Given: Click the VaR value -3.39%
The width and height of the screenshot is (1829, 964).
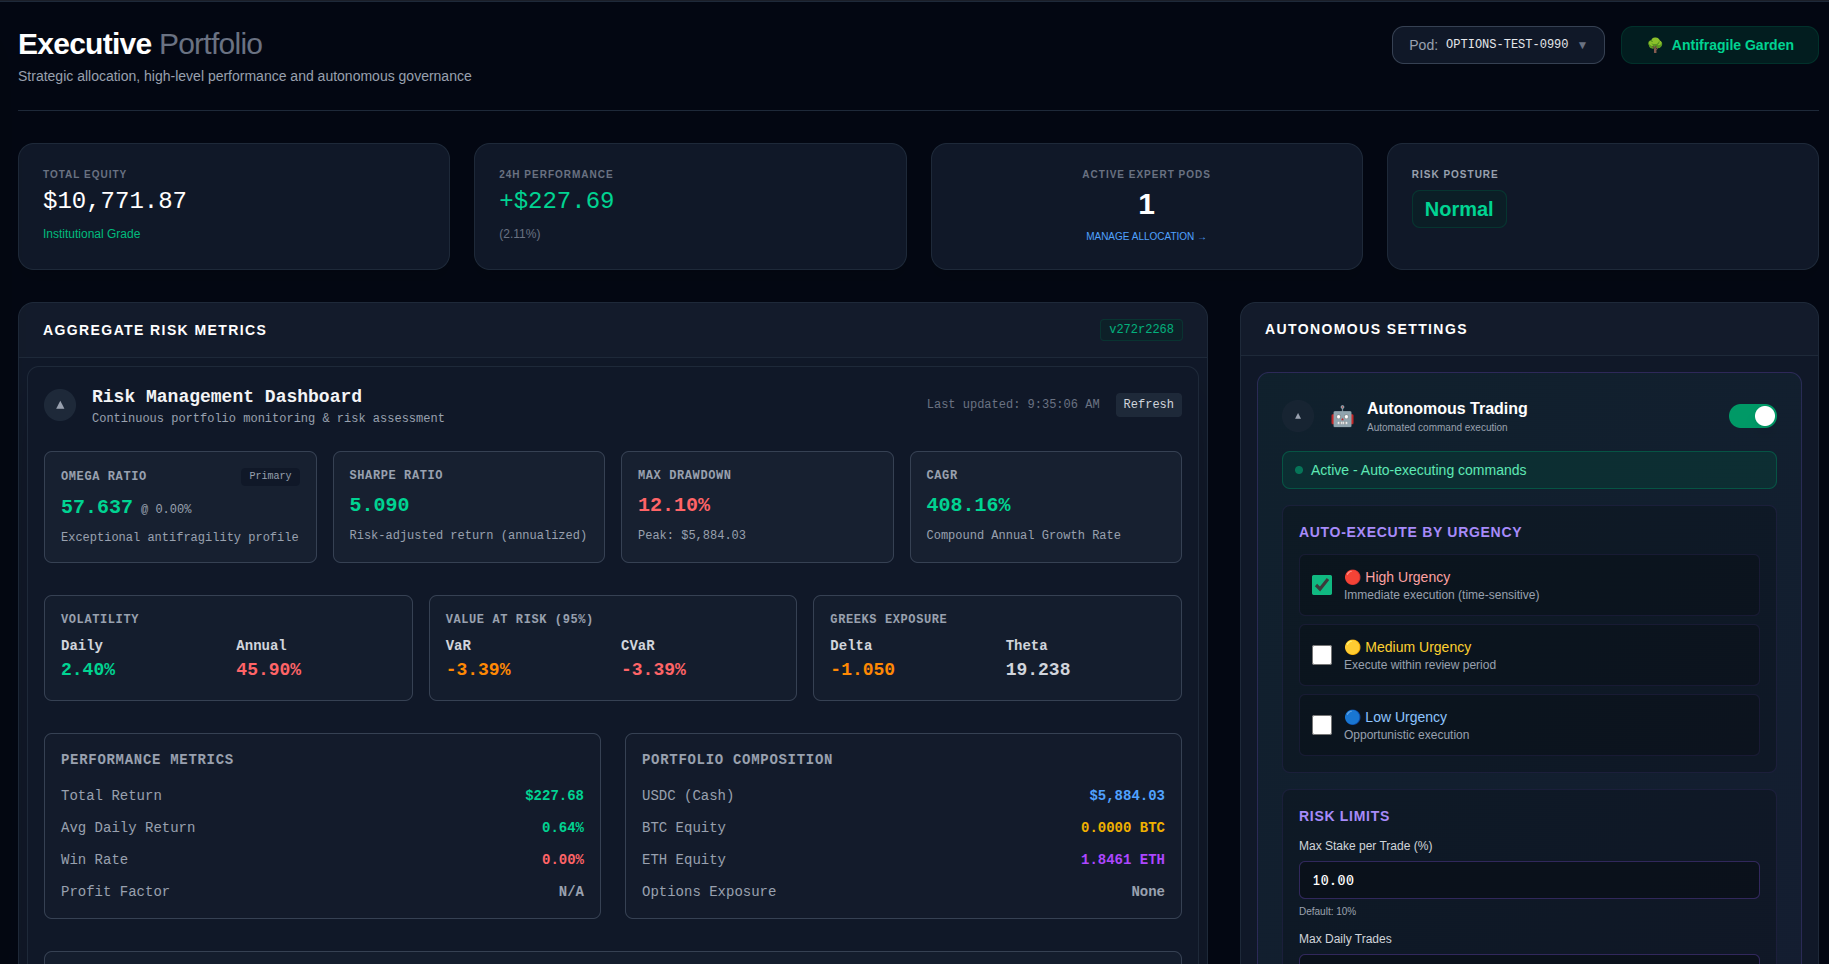Looking at the screenshot, I should click(x=478, y=669).
